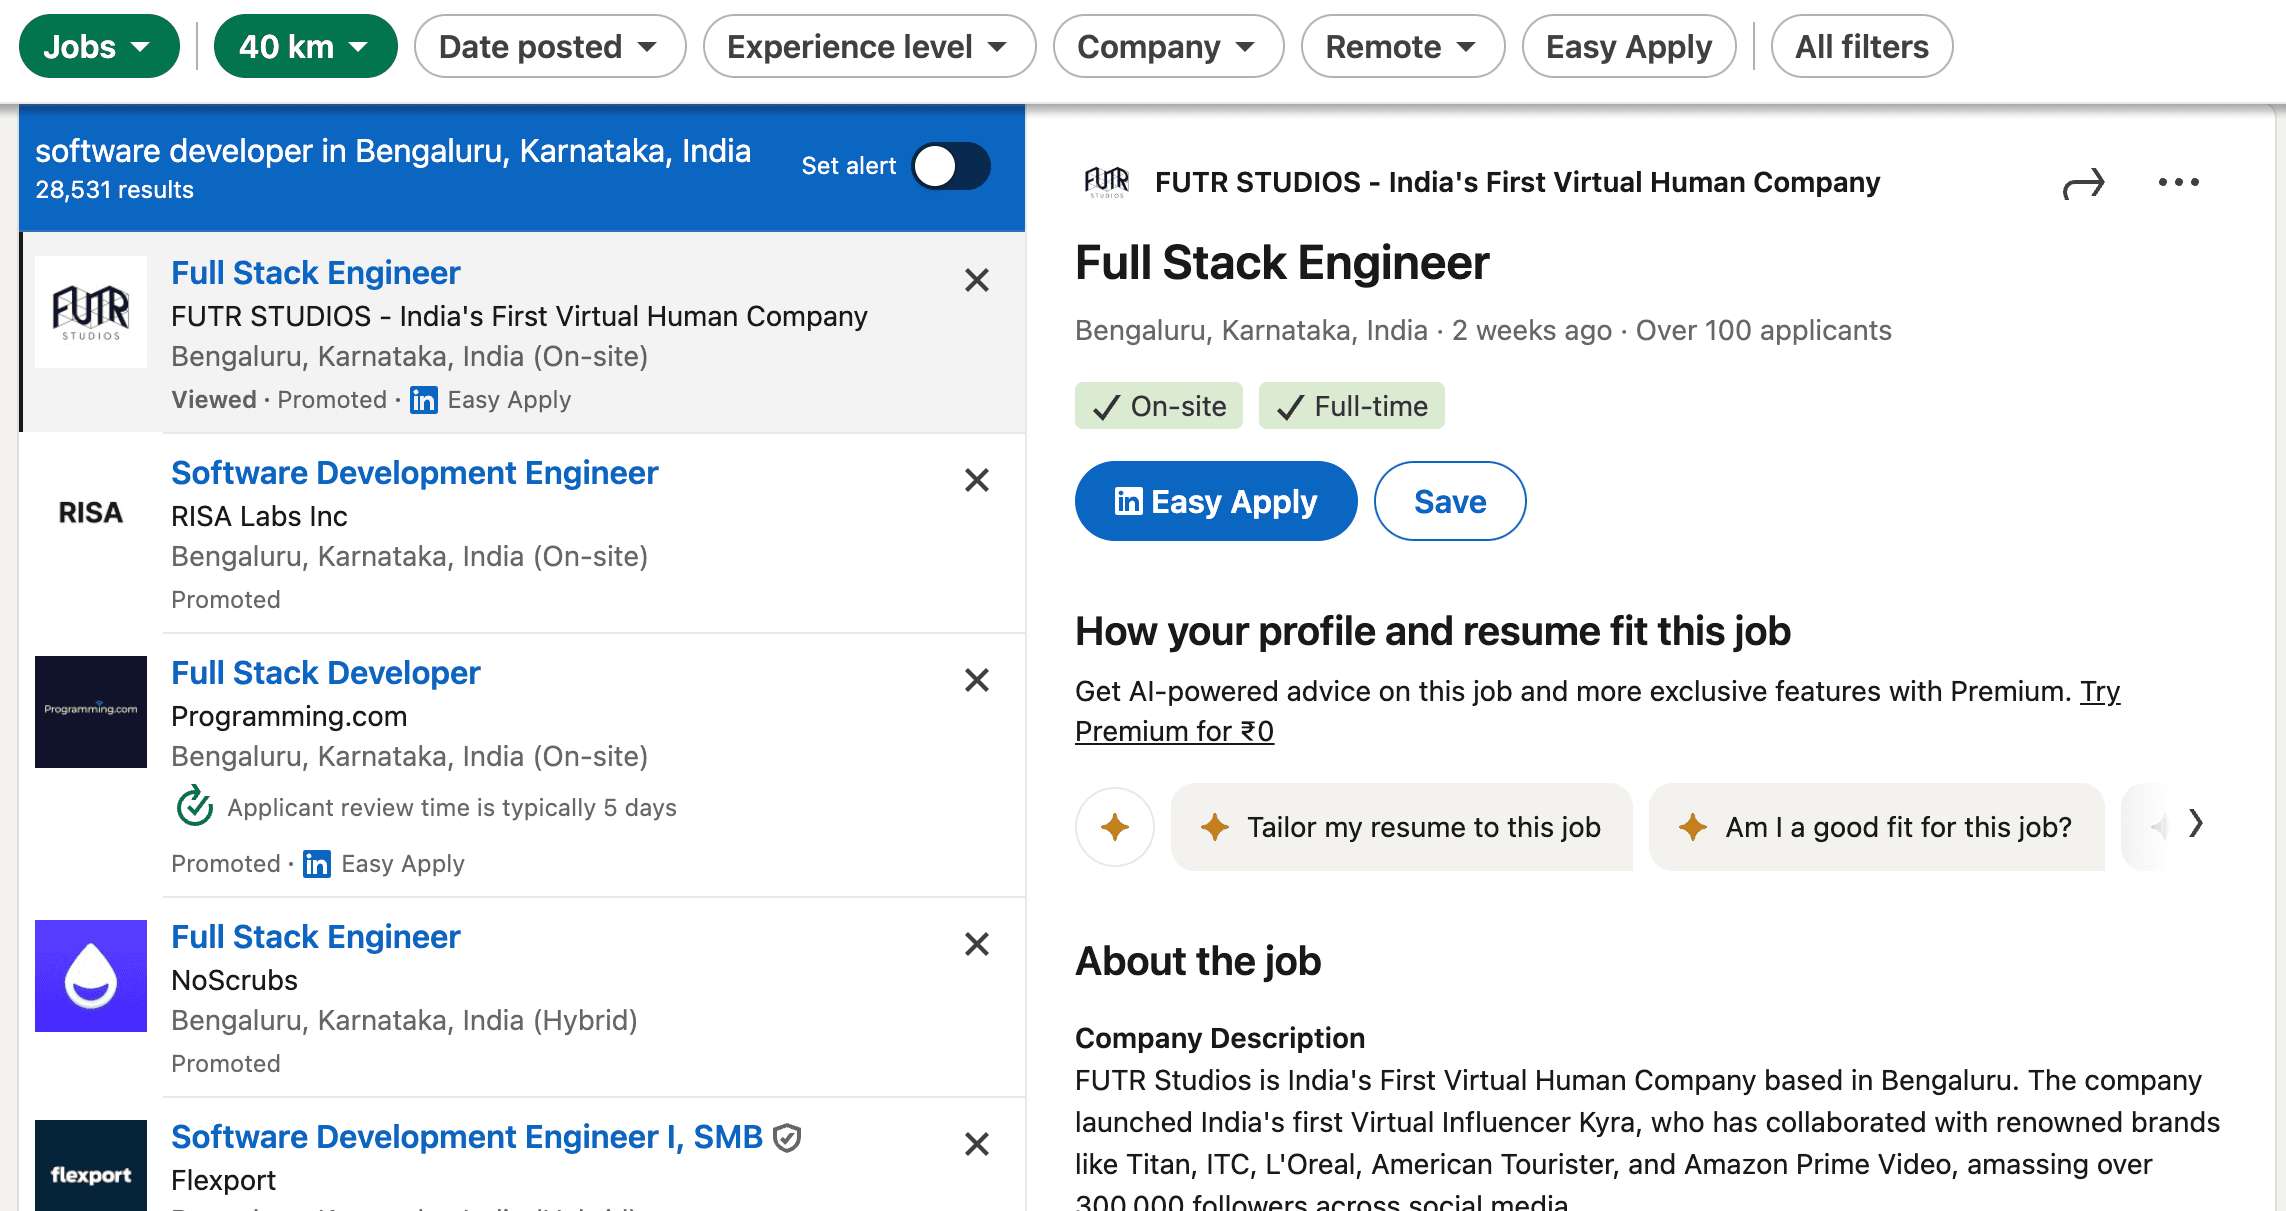
Task: Click the FUTR Studios logo in job list
Action: tap(91, 312)
